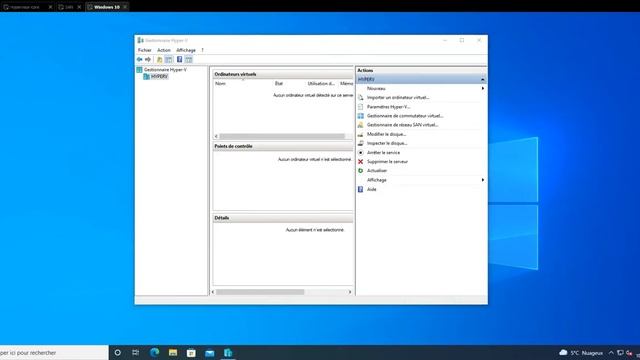640x360 pixels.
Task: Click Actualiser in Actions pane
Action: pos(377,171)
